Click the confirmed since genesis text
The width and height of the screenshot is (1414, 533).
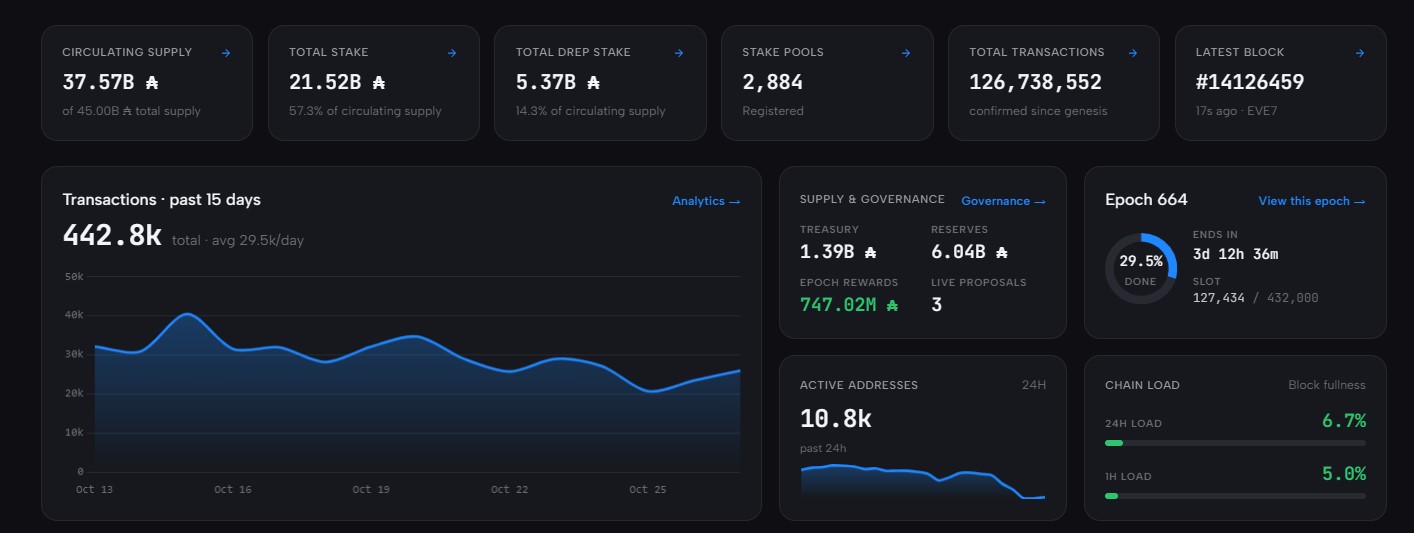[1038, 111]
